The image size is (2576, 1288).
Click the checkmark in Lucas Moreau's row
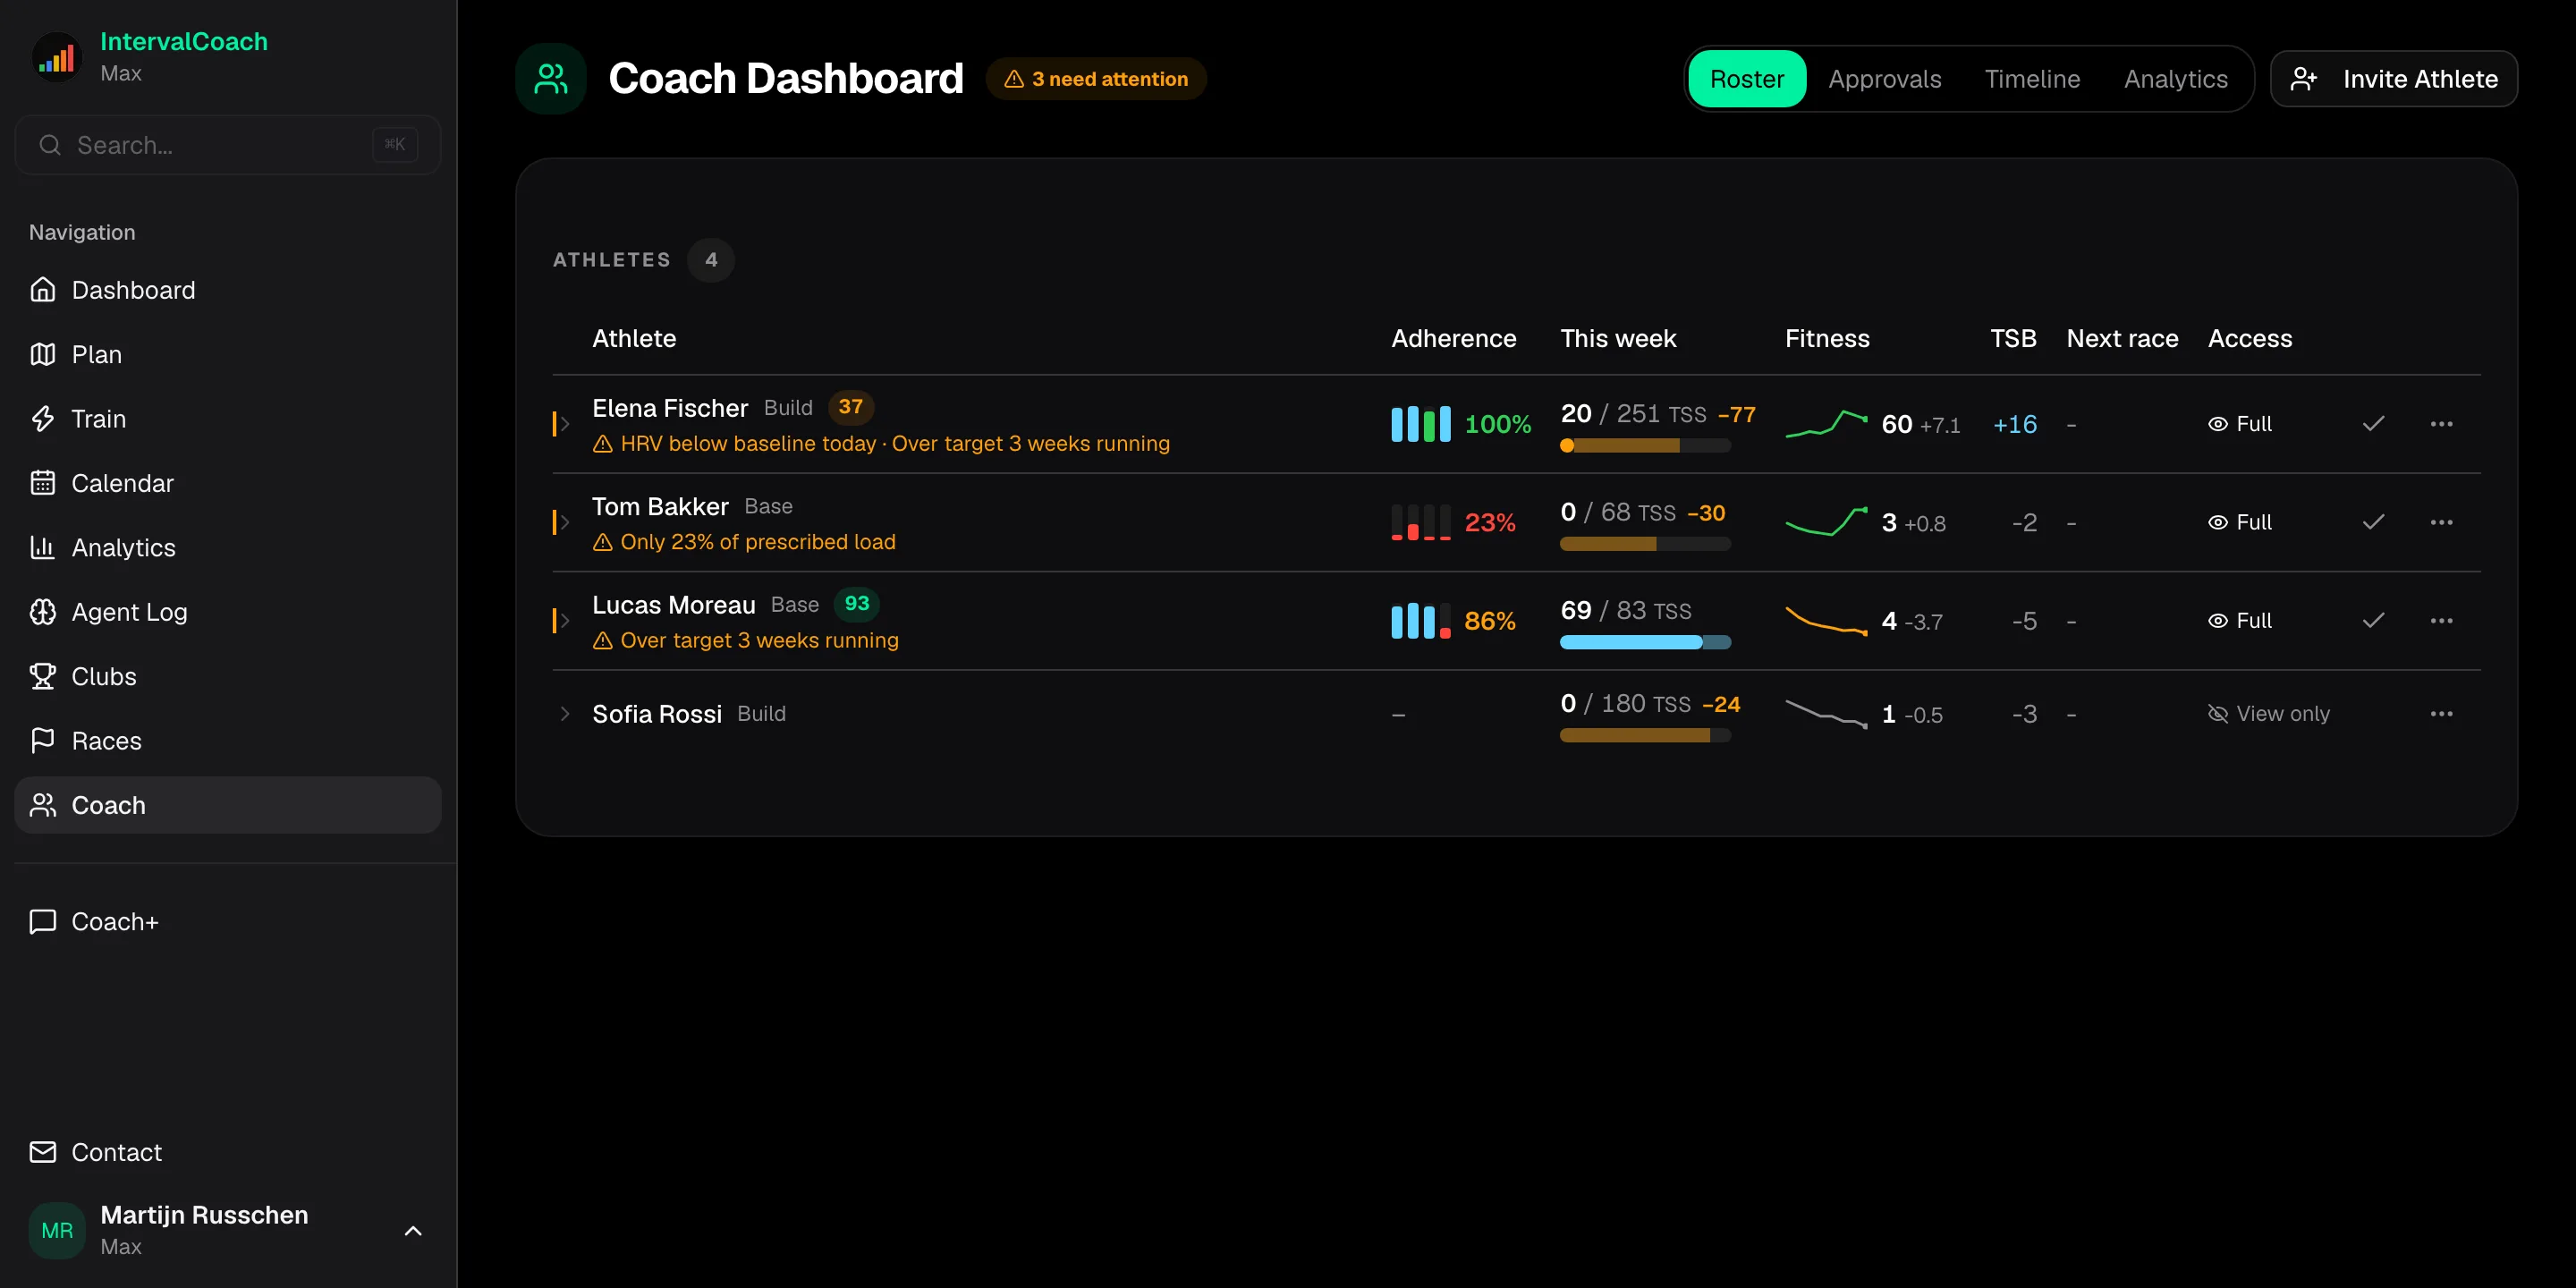(x=2373, y=621)
